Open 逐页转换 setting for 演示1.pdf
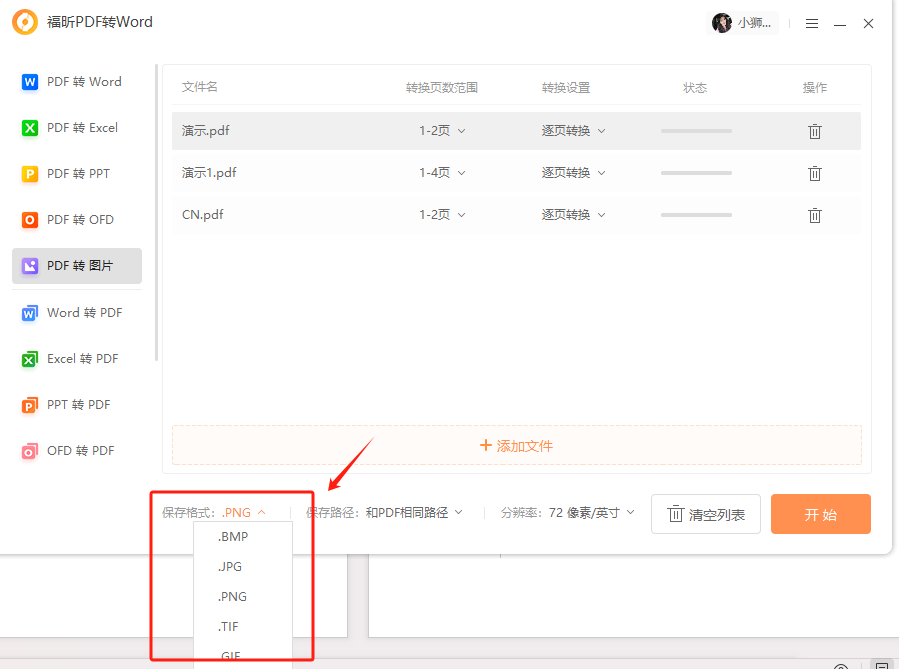The height and width of the screenshot is (669, 899). click(573, 173)
